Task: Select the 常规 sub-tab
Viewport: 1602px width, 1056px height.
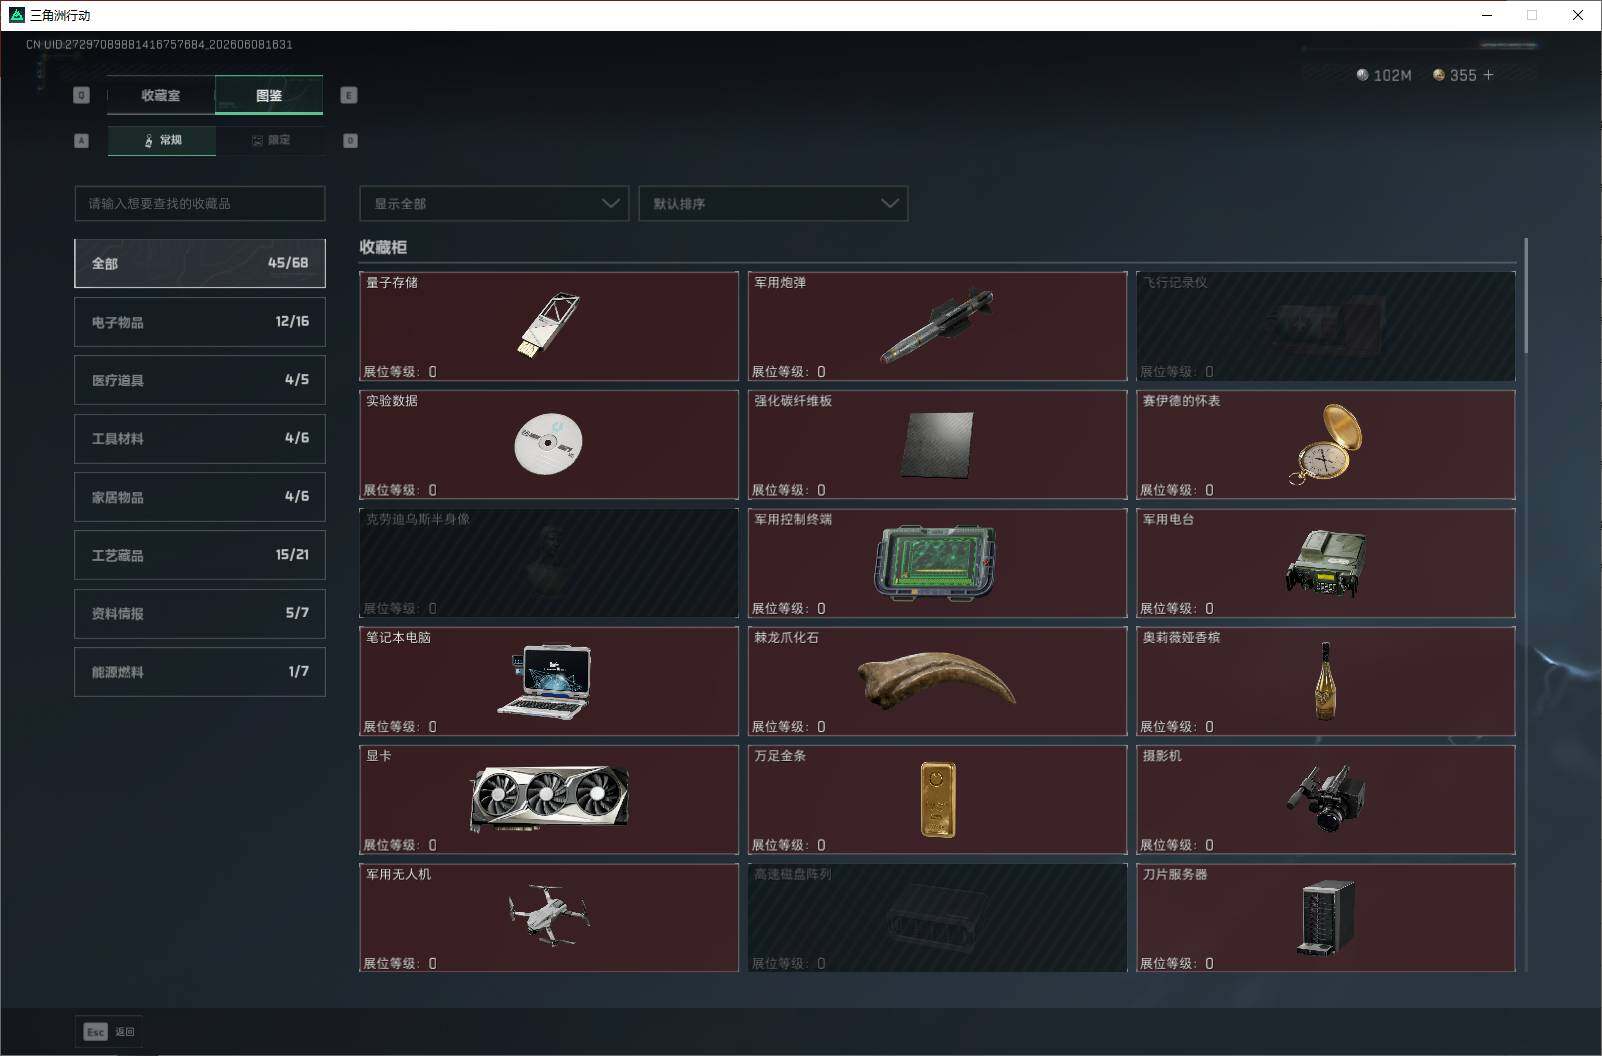Action: pos(162,140)
